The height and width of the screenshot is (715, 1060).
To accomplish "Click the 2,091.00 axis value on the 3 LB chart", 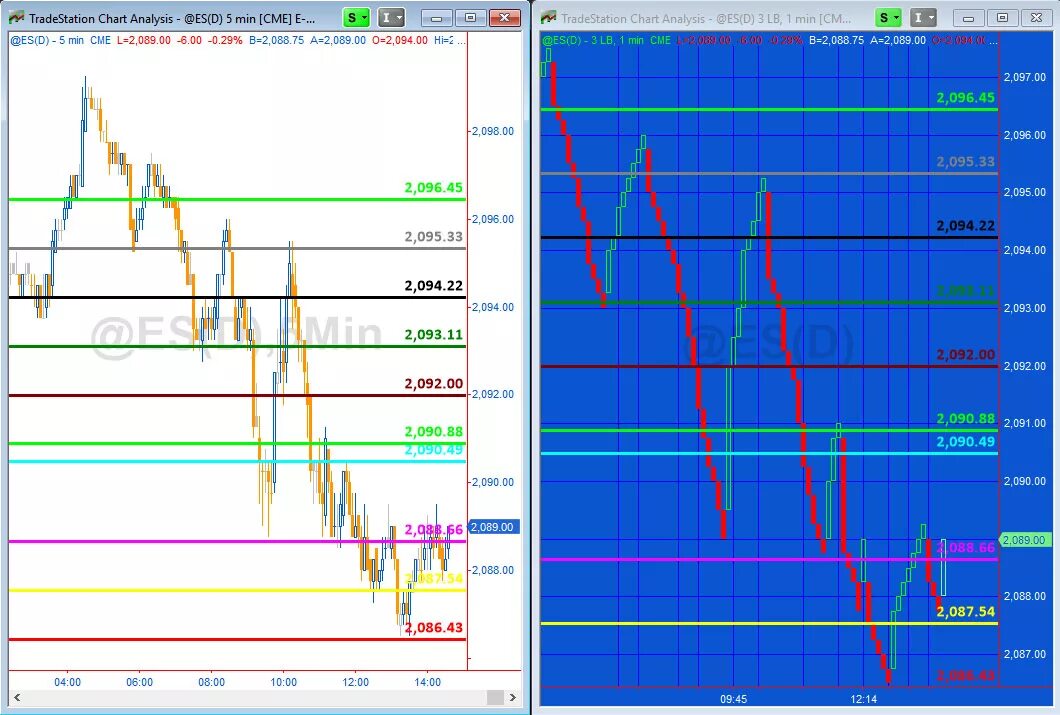I will click(1024, 423).
